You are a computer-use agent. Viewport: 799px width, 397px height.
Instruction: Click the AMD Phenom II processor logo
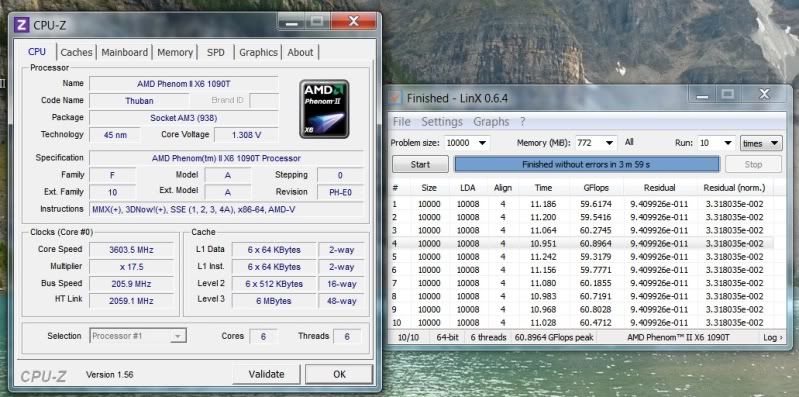(x=324, y=109)
